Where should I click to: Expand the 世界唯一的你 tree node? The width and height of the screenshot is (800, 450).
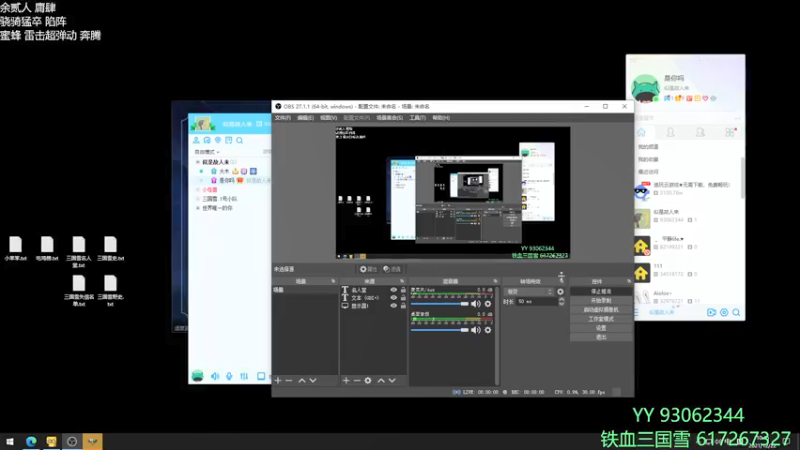point(198,208)
